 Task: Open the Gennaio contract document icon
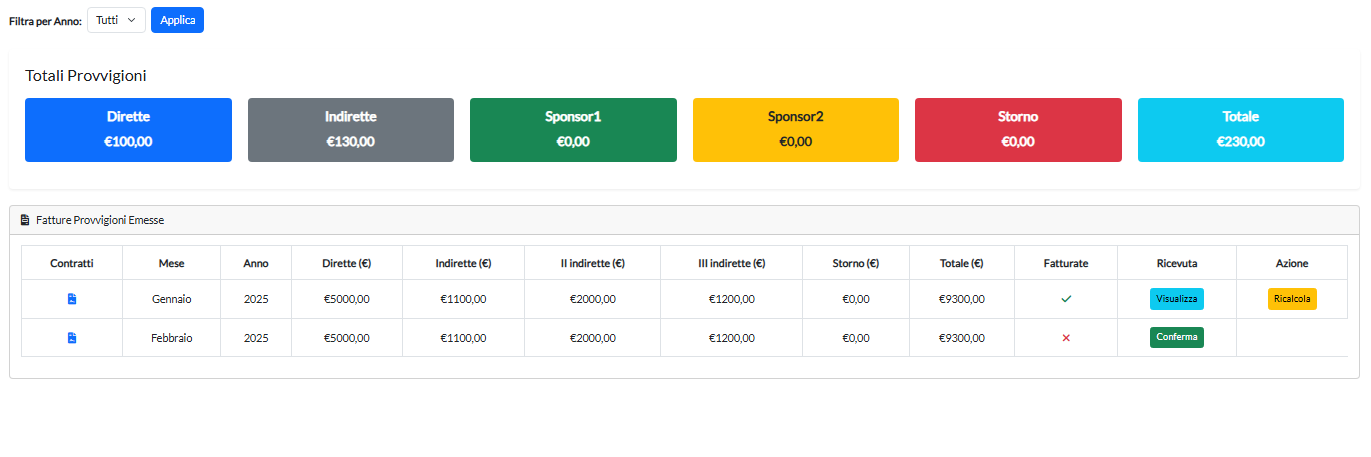[x=72, y=299]
